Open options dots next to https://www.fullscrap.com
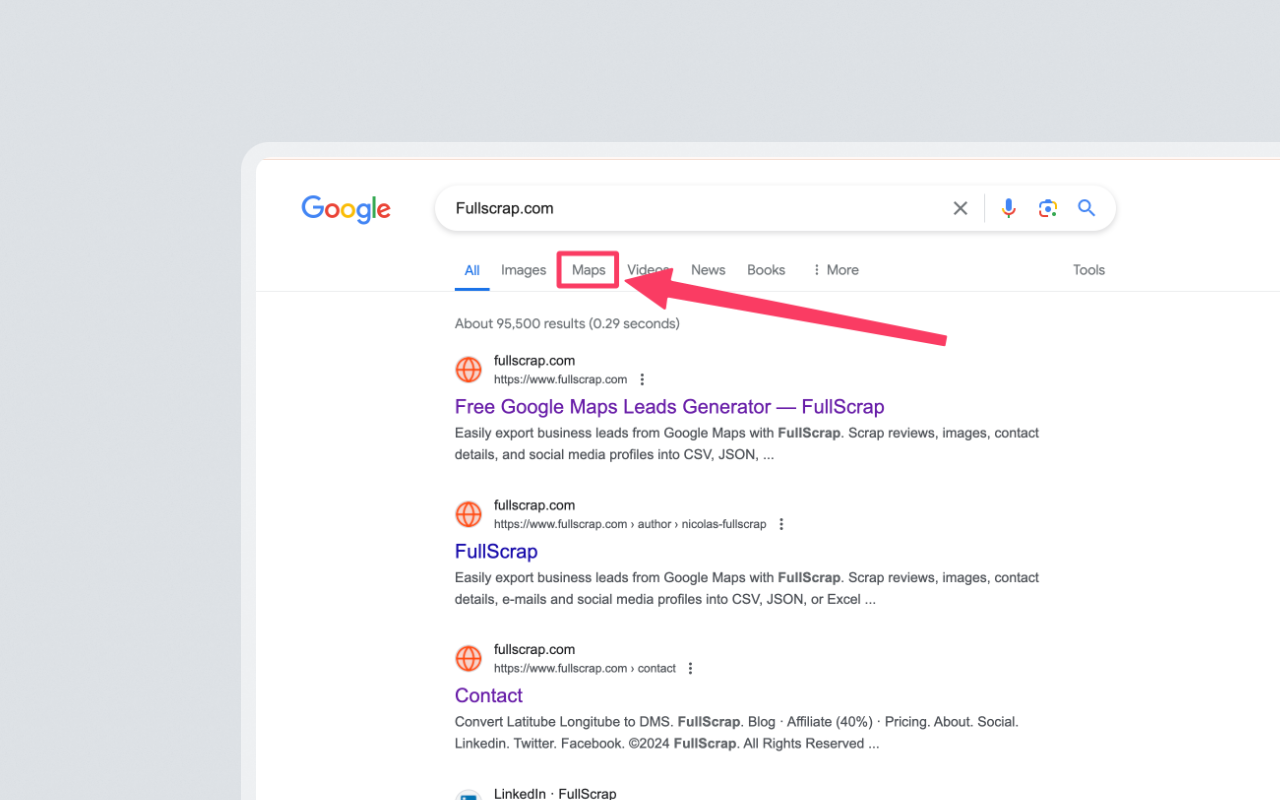Image resolution: width=1280 pixels, height=800 pixels. (x=642, y=380)
